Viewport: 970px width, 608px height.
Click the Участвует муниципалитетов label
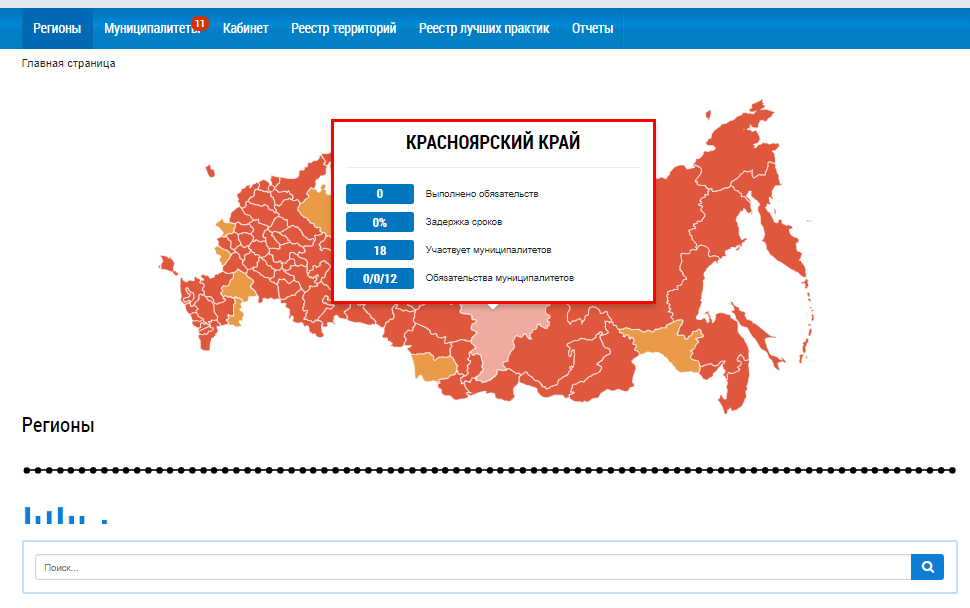488,250
